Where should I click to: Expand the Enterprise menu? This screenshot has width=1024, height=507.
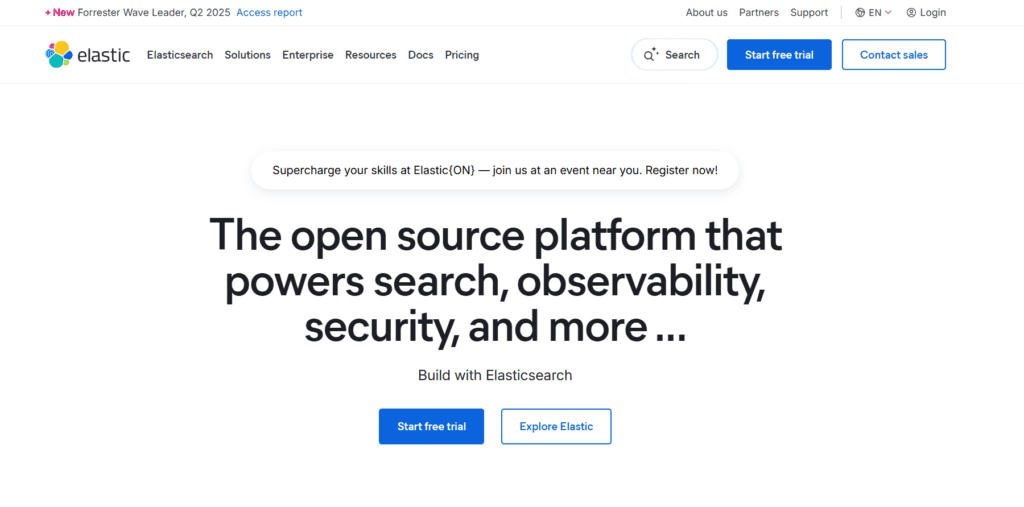pos(308,55)
